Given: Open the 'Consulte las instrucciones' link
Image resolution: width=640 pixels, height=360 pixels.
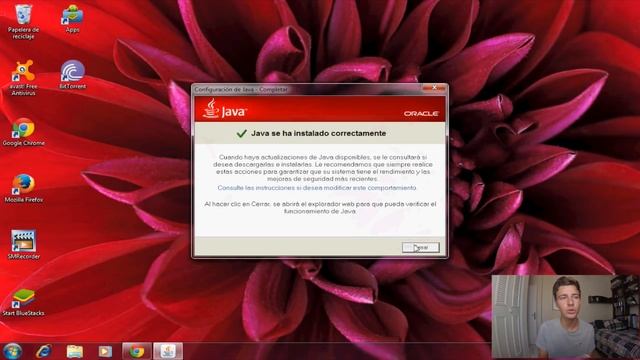Looking at the screenshot, I should [x=317, y=188].
